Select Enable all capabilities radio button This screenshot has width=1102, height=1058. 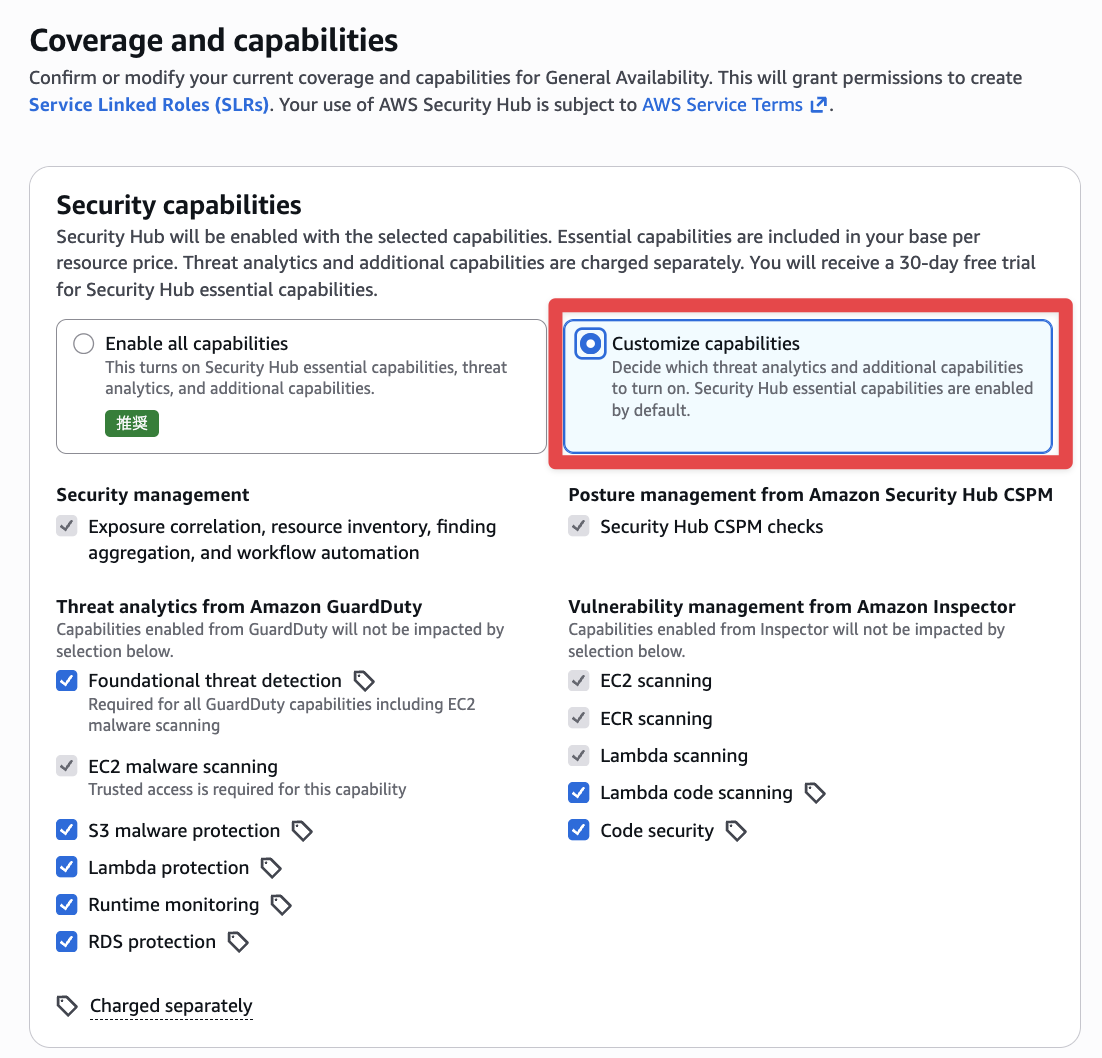[84, 344]
